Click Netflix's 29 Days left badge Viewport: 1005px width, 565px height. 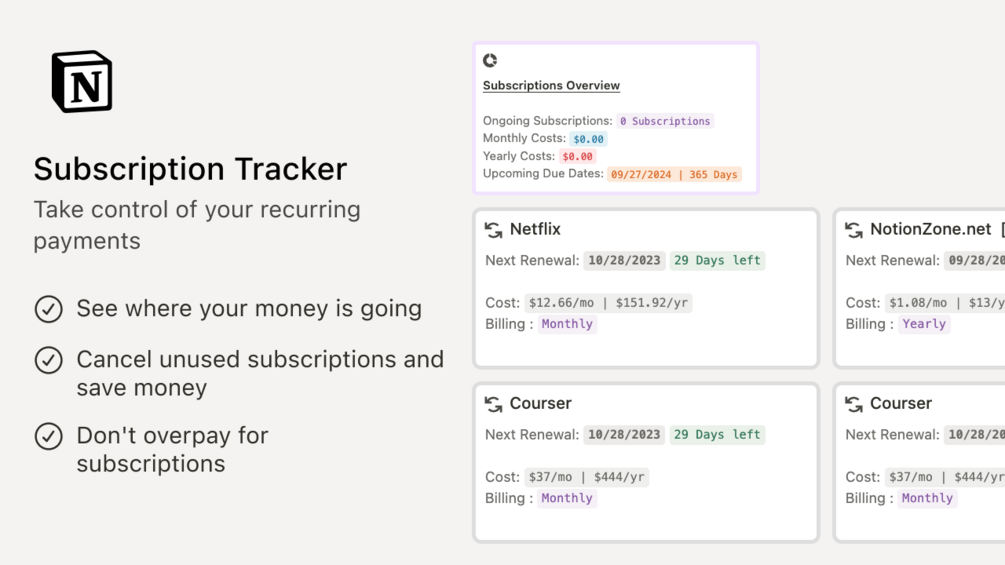[717, 260]
